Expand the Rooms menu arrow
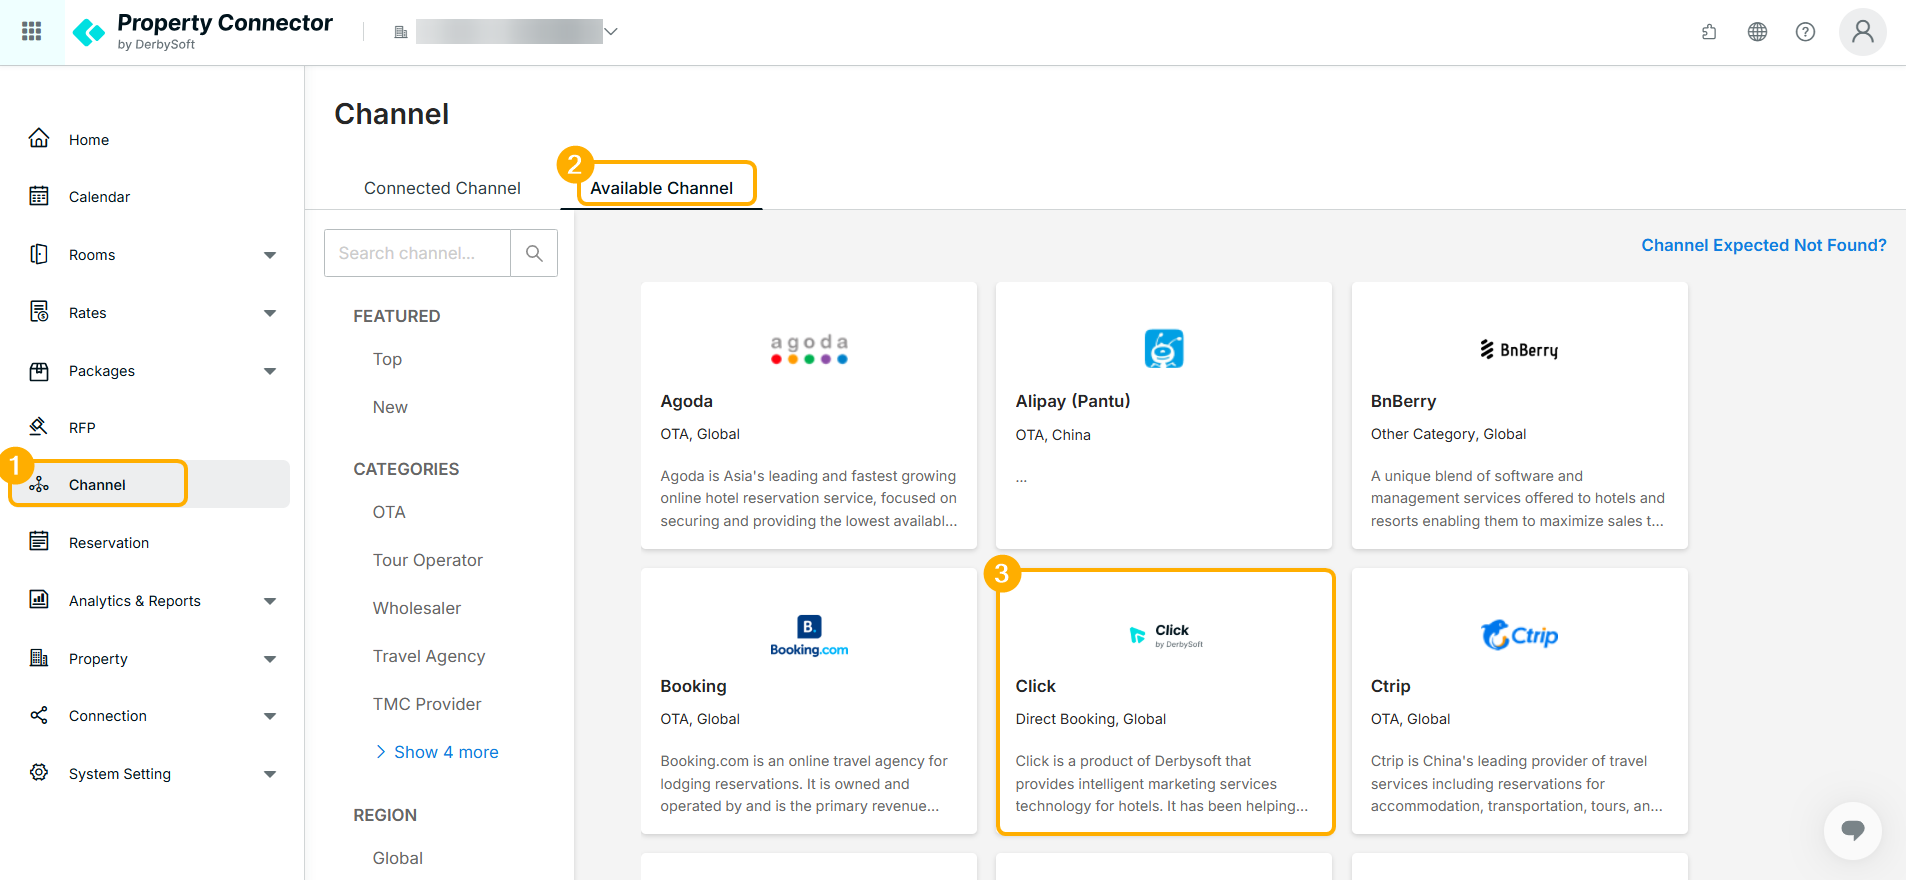The width and height of the screenshot is (1908, 880). tap(270, 255)
